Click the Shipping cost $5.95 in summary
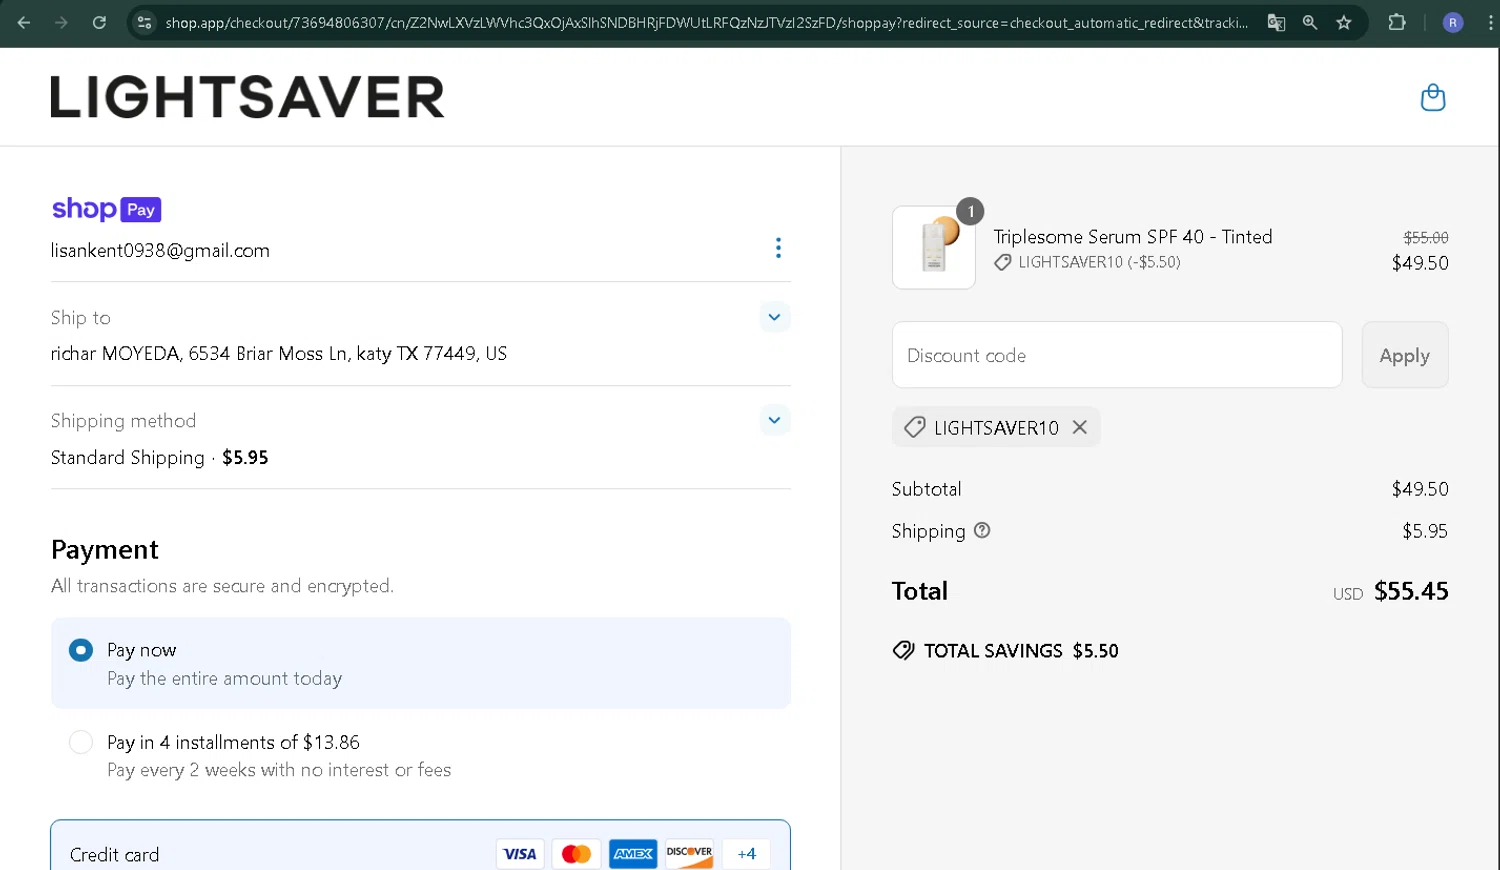This screenshot has height=870, width=1500. pyautogui.click(x=1425, y=531)
